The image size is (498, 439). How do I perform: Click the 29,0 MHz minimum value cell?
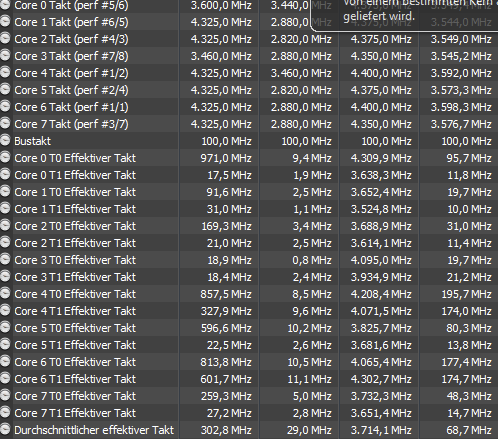click(x=309, y=430)
